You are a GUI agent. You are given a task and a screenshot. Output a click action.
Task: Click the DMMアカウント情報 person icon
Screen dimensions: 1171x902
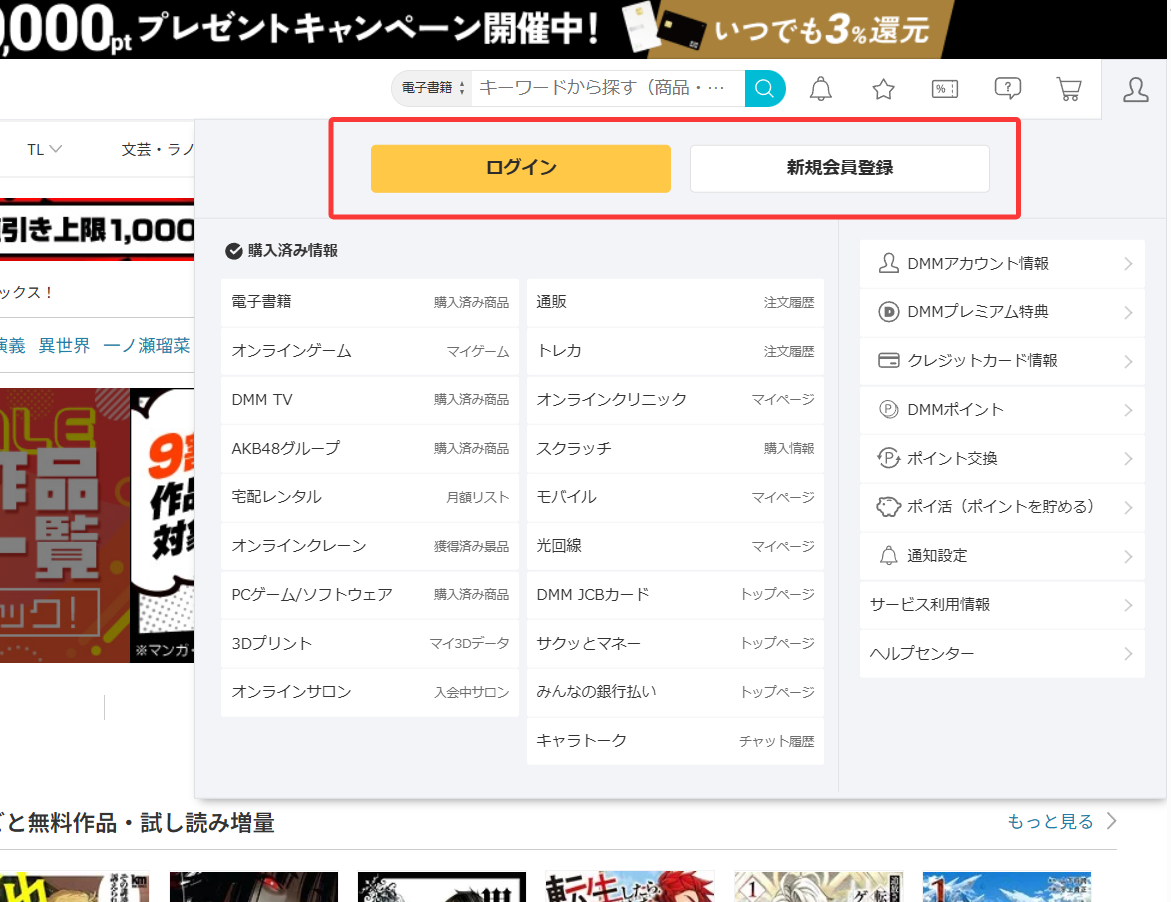888,264
